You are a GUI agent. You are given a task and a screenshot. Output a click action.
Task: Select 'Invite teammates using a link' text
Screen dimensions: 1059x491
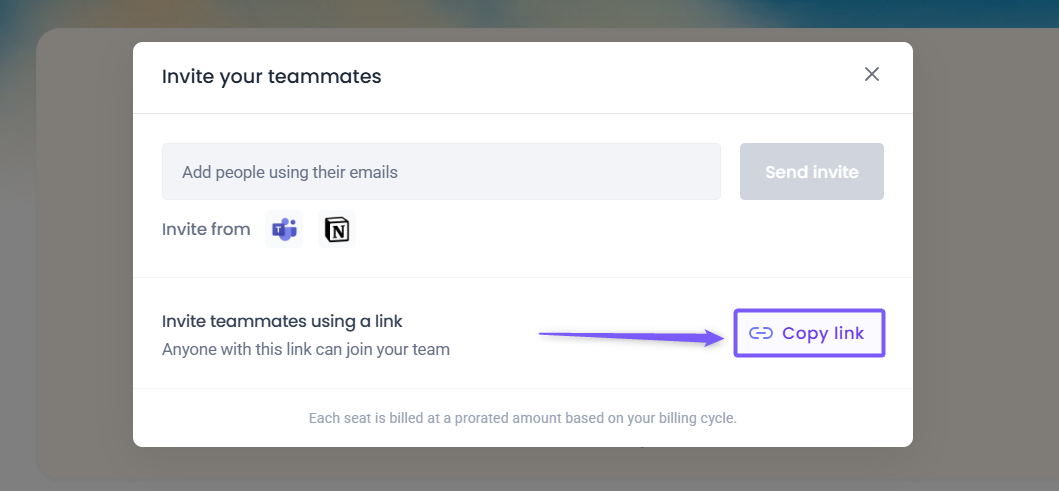pos(282,321)
